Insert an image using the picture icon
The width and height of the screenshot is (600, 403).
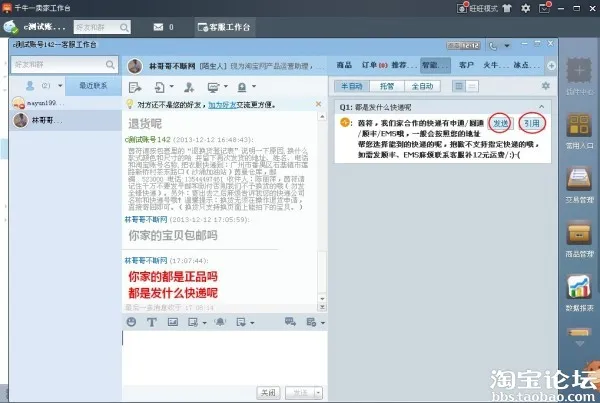[173, 322]
